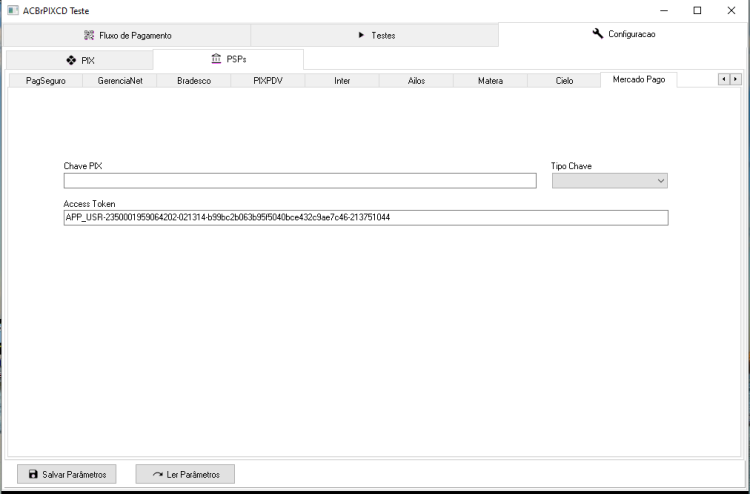Select the Configuracao tab
The height and width of the screenshot is (494, 750).
(x=623, y=34)
